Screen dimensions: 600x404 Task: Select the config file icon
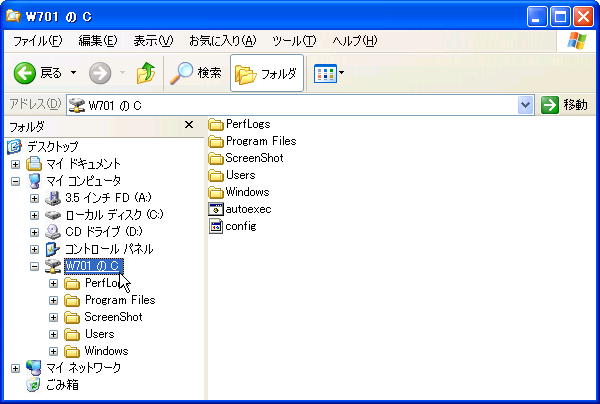click(x=215, y=226)
